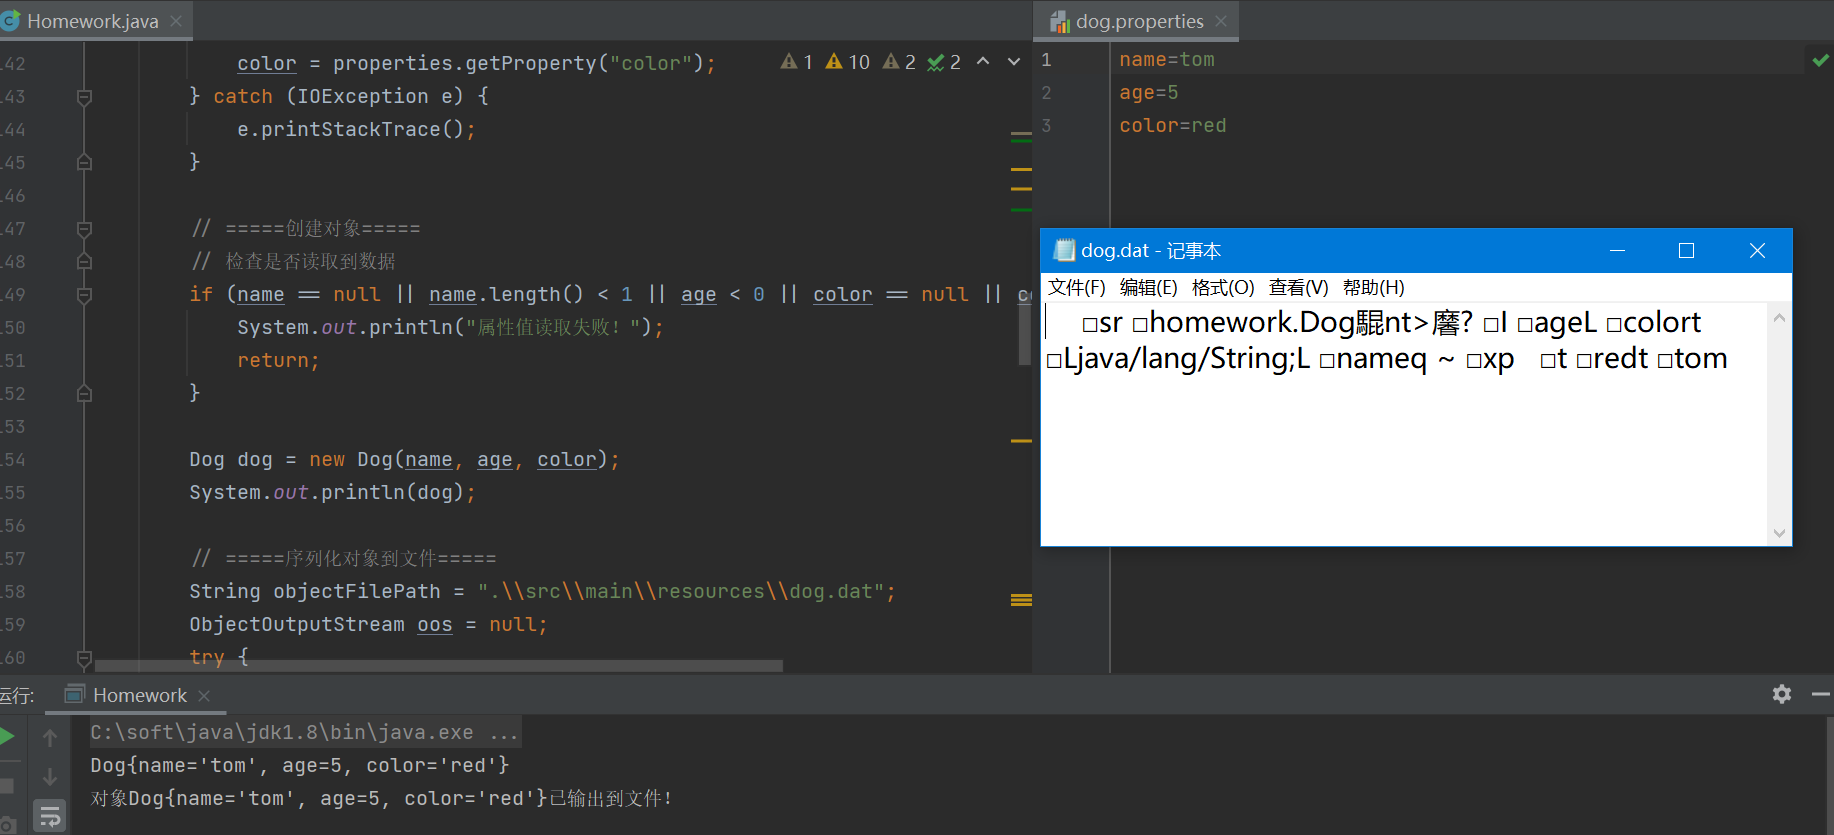Click the Notepad icon in dog.dat title bar
Image resolution: width=1834 pixels, height=835 pixels.
pos(1064,250)
